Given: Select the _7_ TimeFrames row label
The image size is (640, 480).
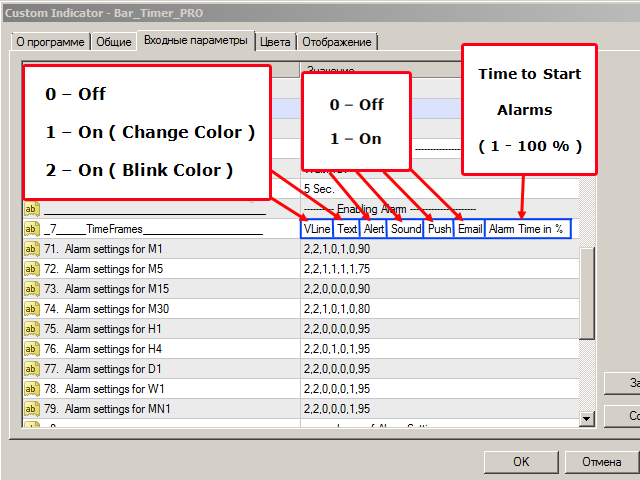Looking at the screenshot, I should click(150, 229).
